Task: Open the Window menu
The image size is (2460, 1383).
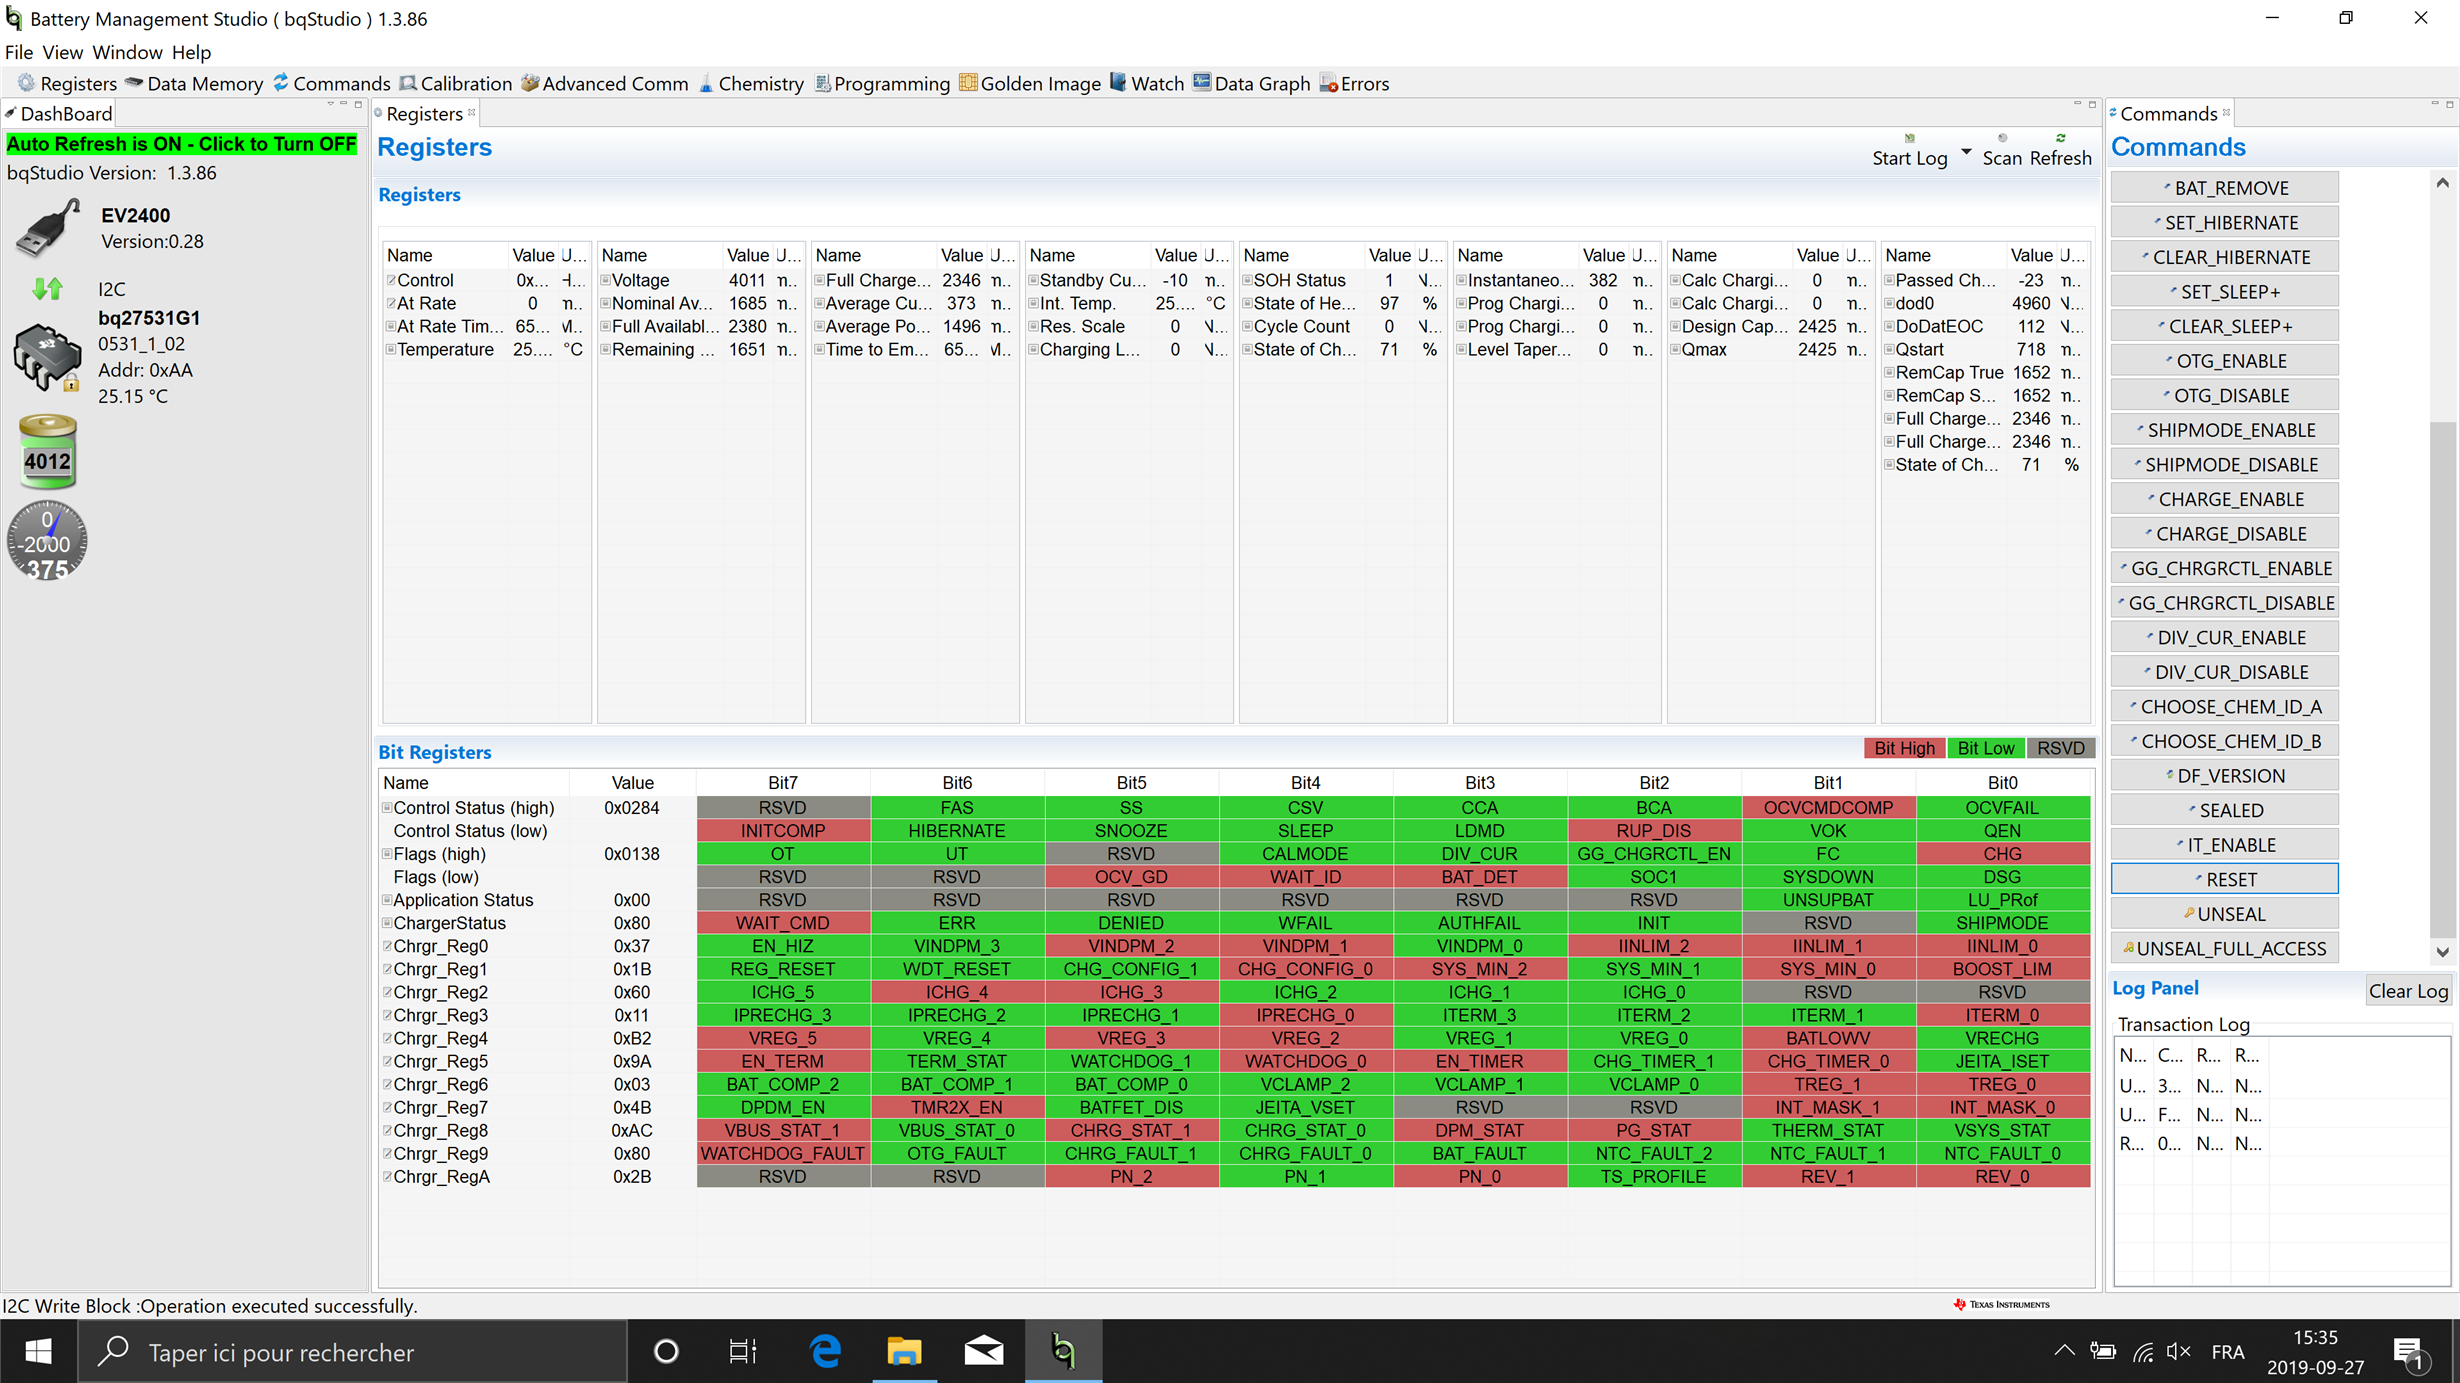Action: [x=127, y=52]
